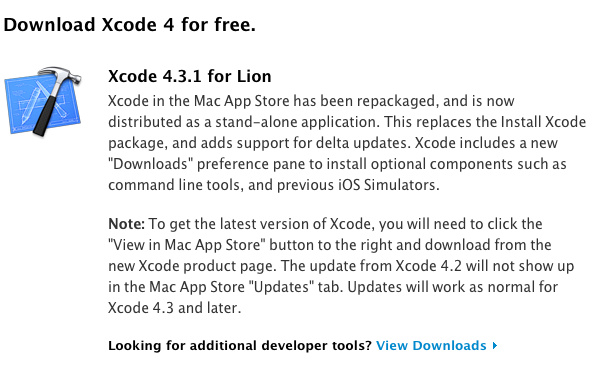The image size is (595, 377).
Task: Click the quoted "Updates" tab mention
Action: pos(281,287)
